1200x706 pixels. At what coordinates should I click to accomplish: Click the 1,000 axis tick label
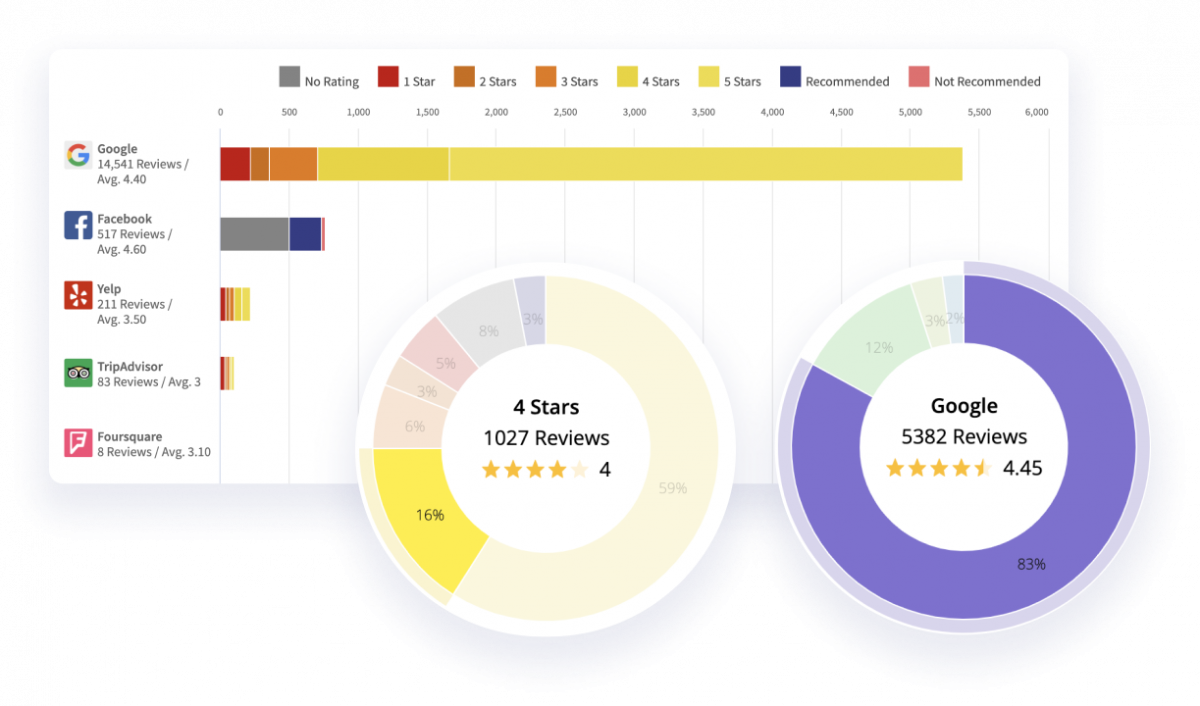tap(358, 112)
